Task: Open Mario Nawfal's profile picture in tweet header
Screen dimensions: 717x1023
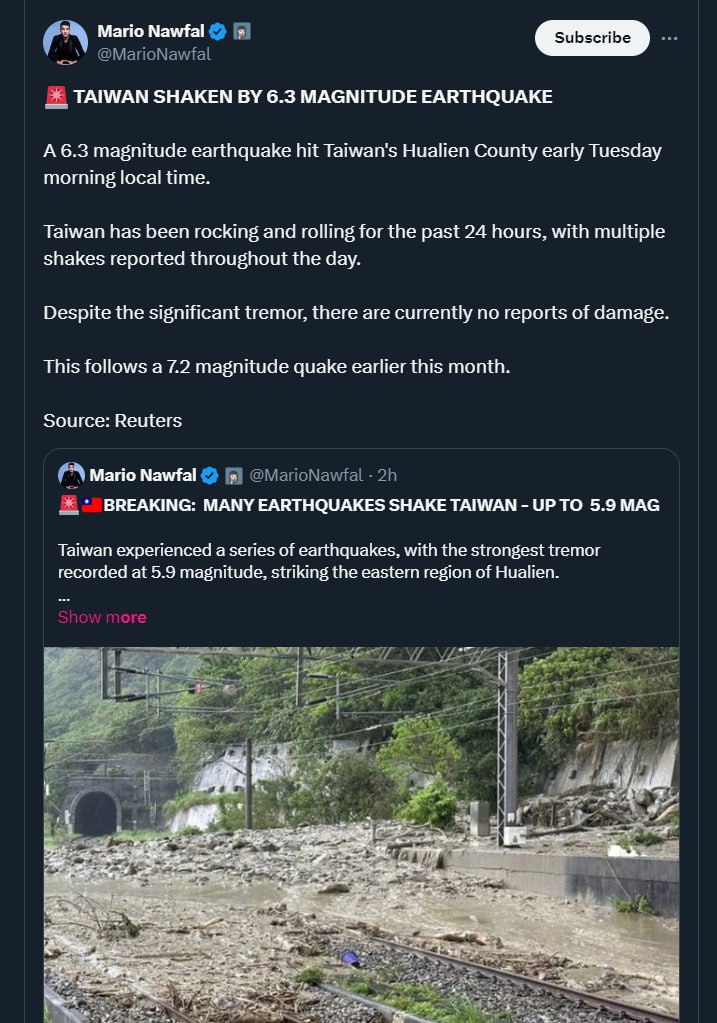Action: 66,42
